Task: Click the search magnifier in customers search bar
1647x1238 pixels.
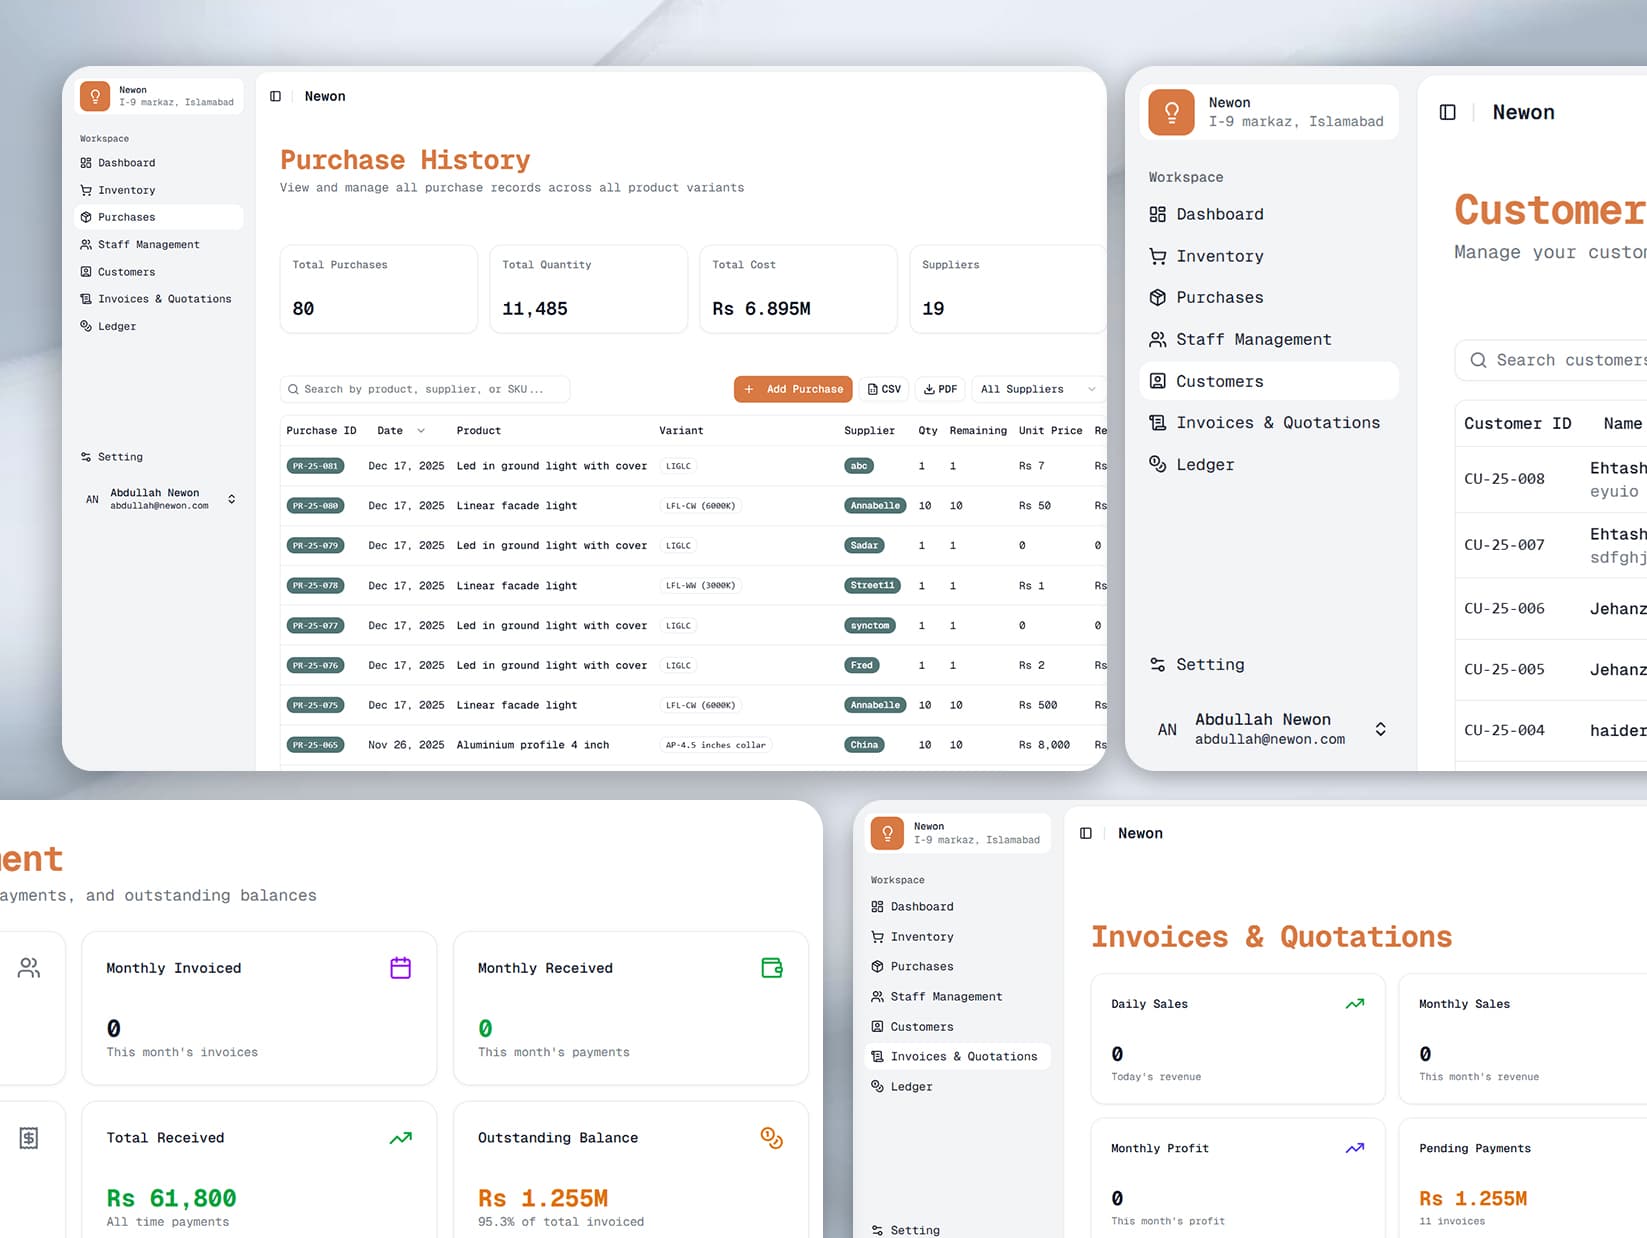Action: (x=1478, y=360)
